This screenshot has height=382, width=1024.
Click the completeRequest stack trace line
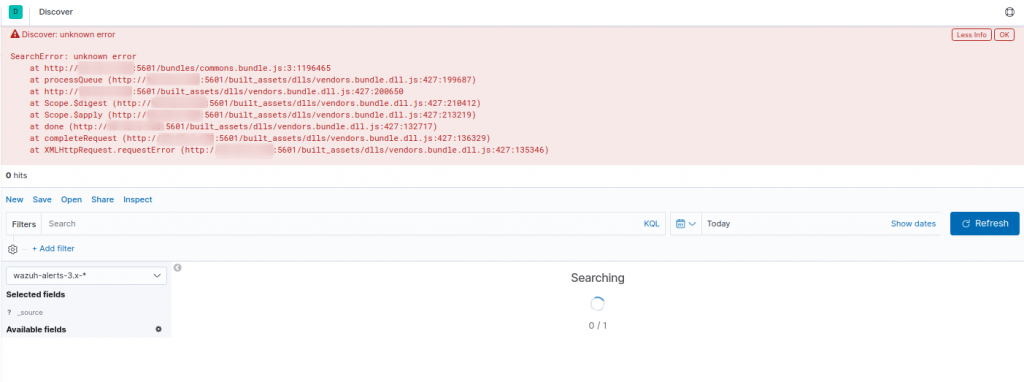point(259,139)
